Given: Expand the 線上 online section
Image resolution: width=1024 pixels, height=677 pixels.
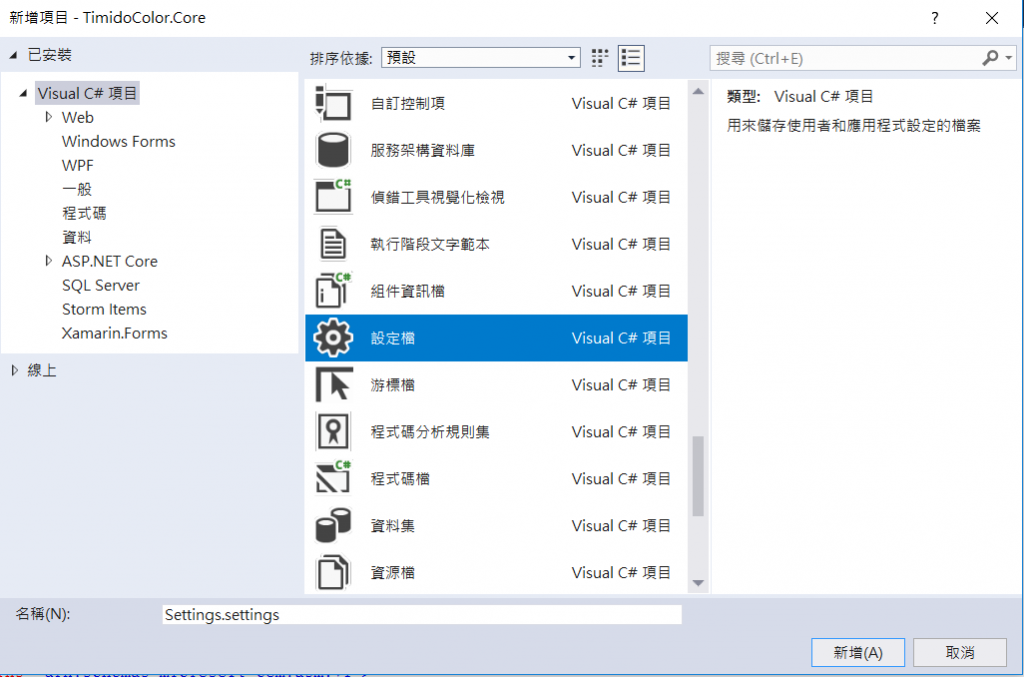Looking at the screenshot, I should 14,370.
